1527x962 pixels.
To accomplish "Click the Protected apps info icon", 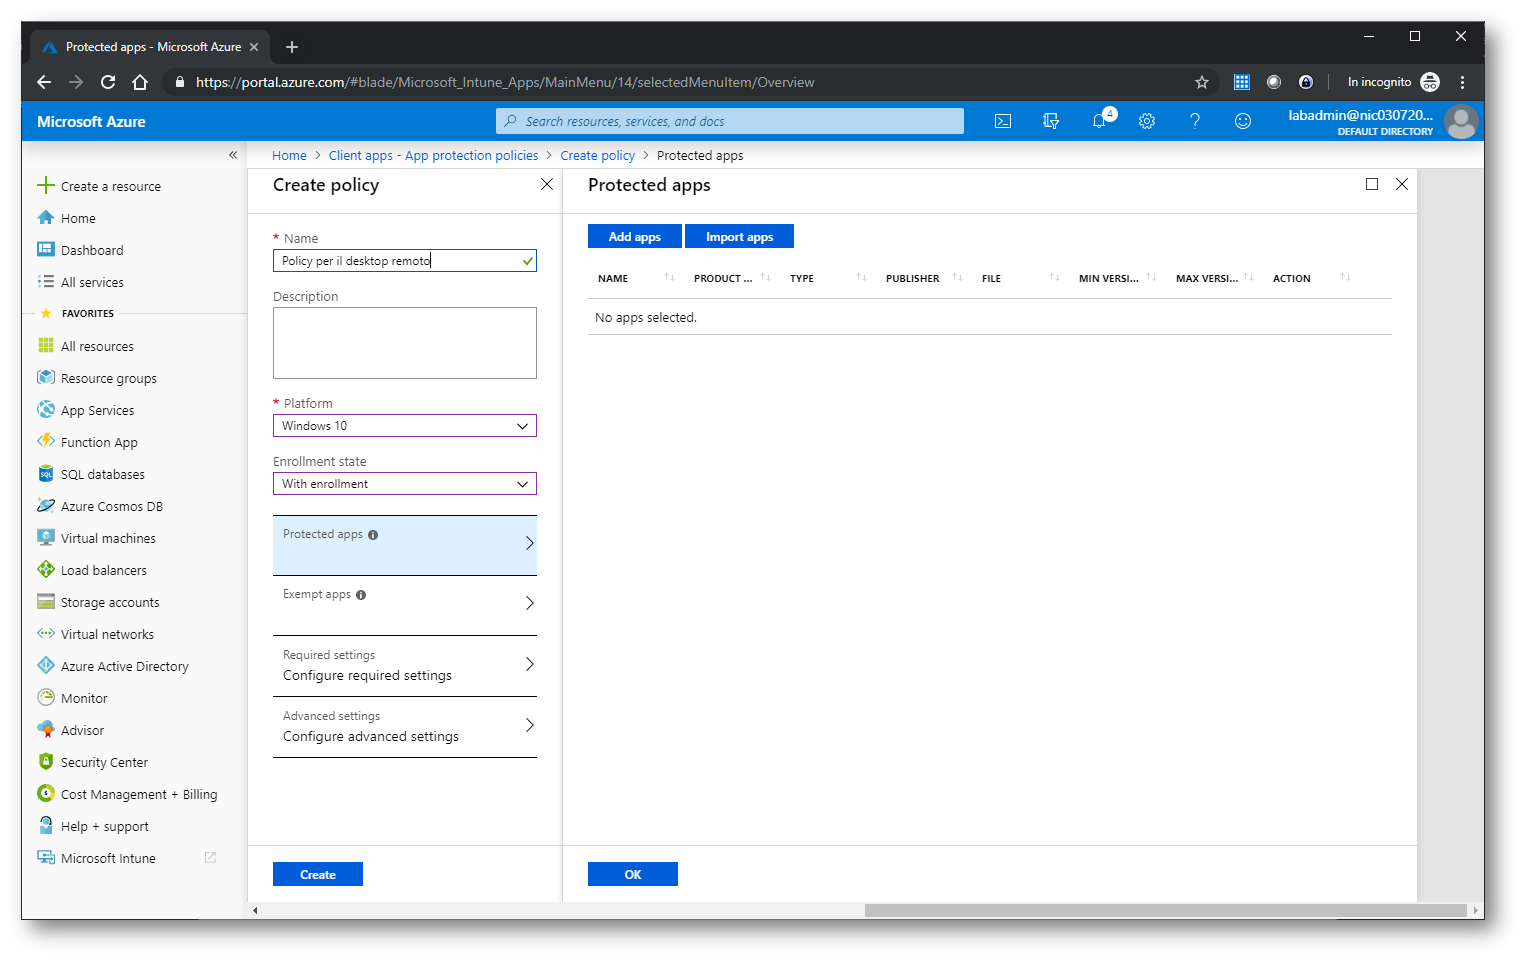I will point(373,535).
